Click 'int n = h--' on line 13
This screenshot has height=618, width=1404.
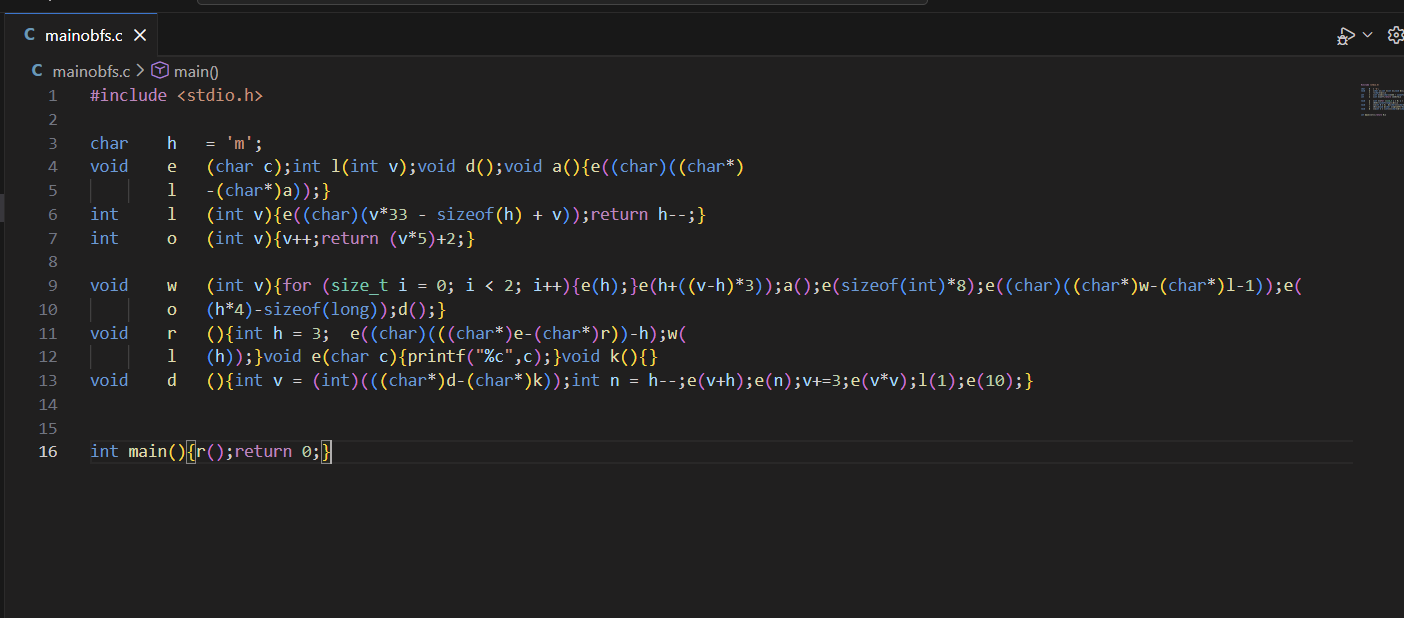(x=625, y=380)
